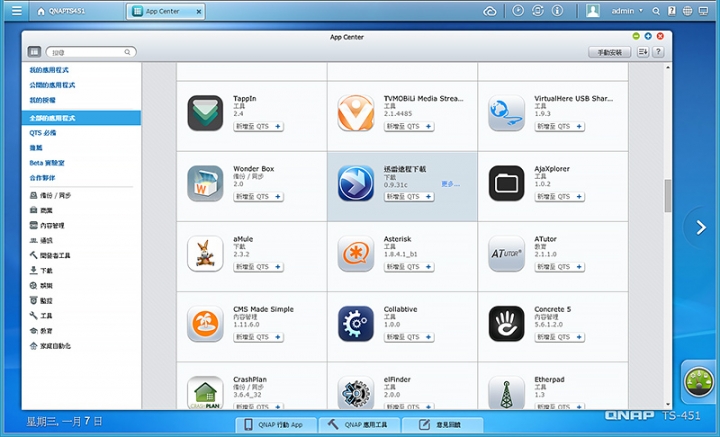
Task: Open QNAP 應用工具 in bottom bar
Action: click(359, 425)
